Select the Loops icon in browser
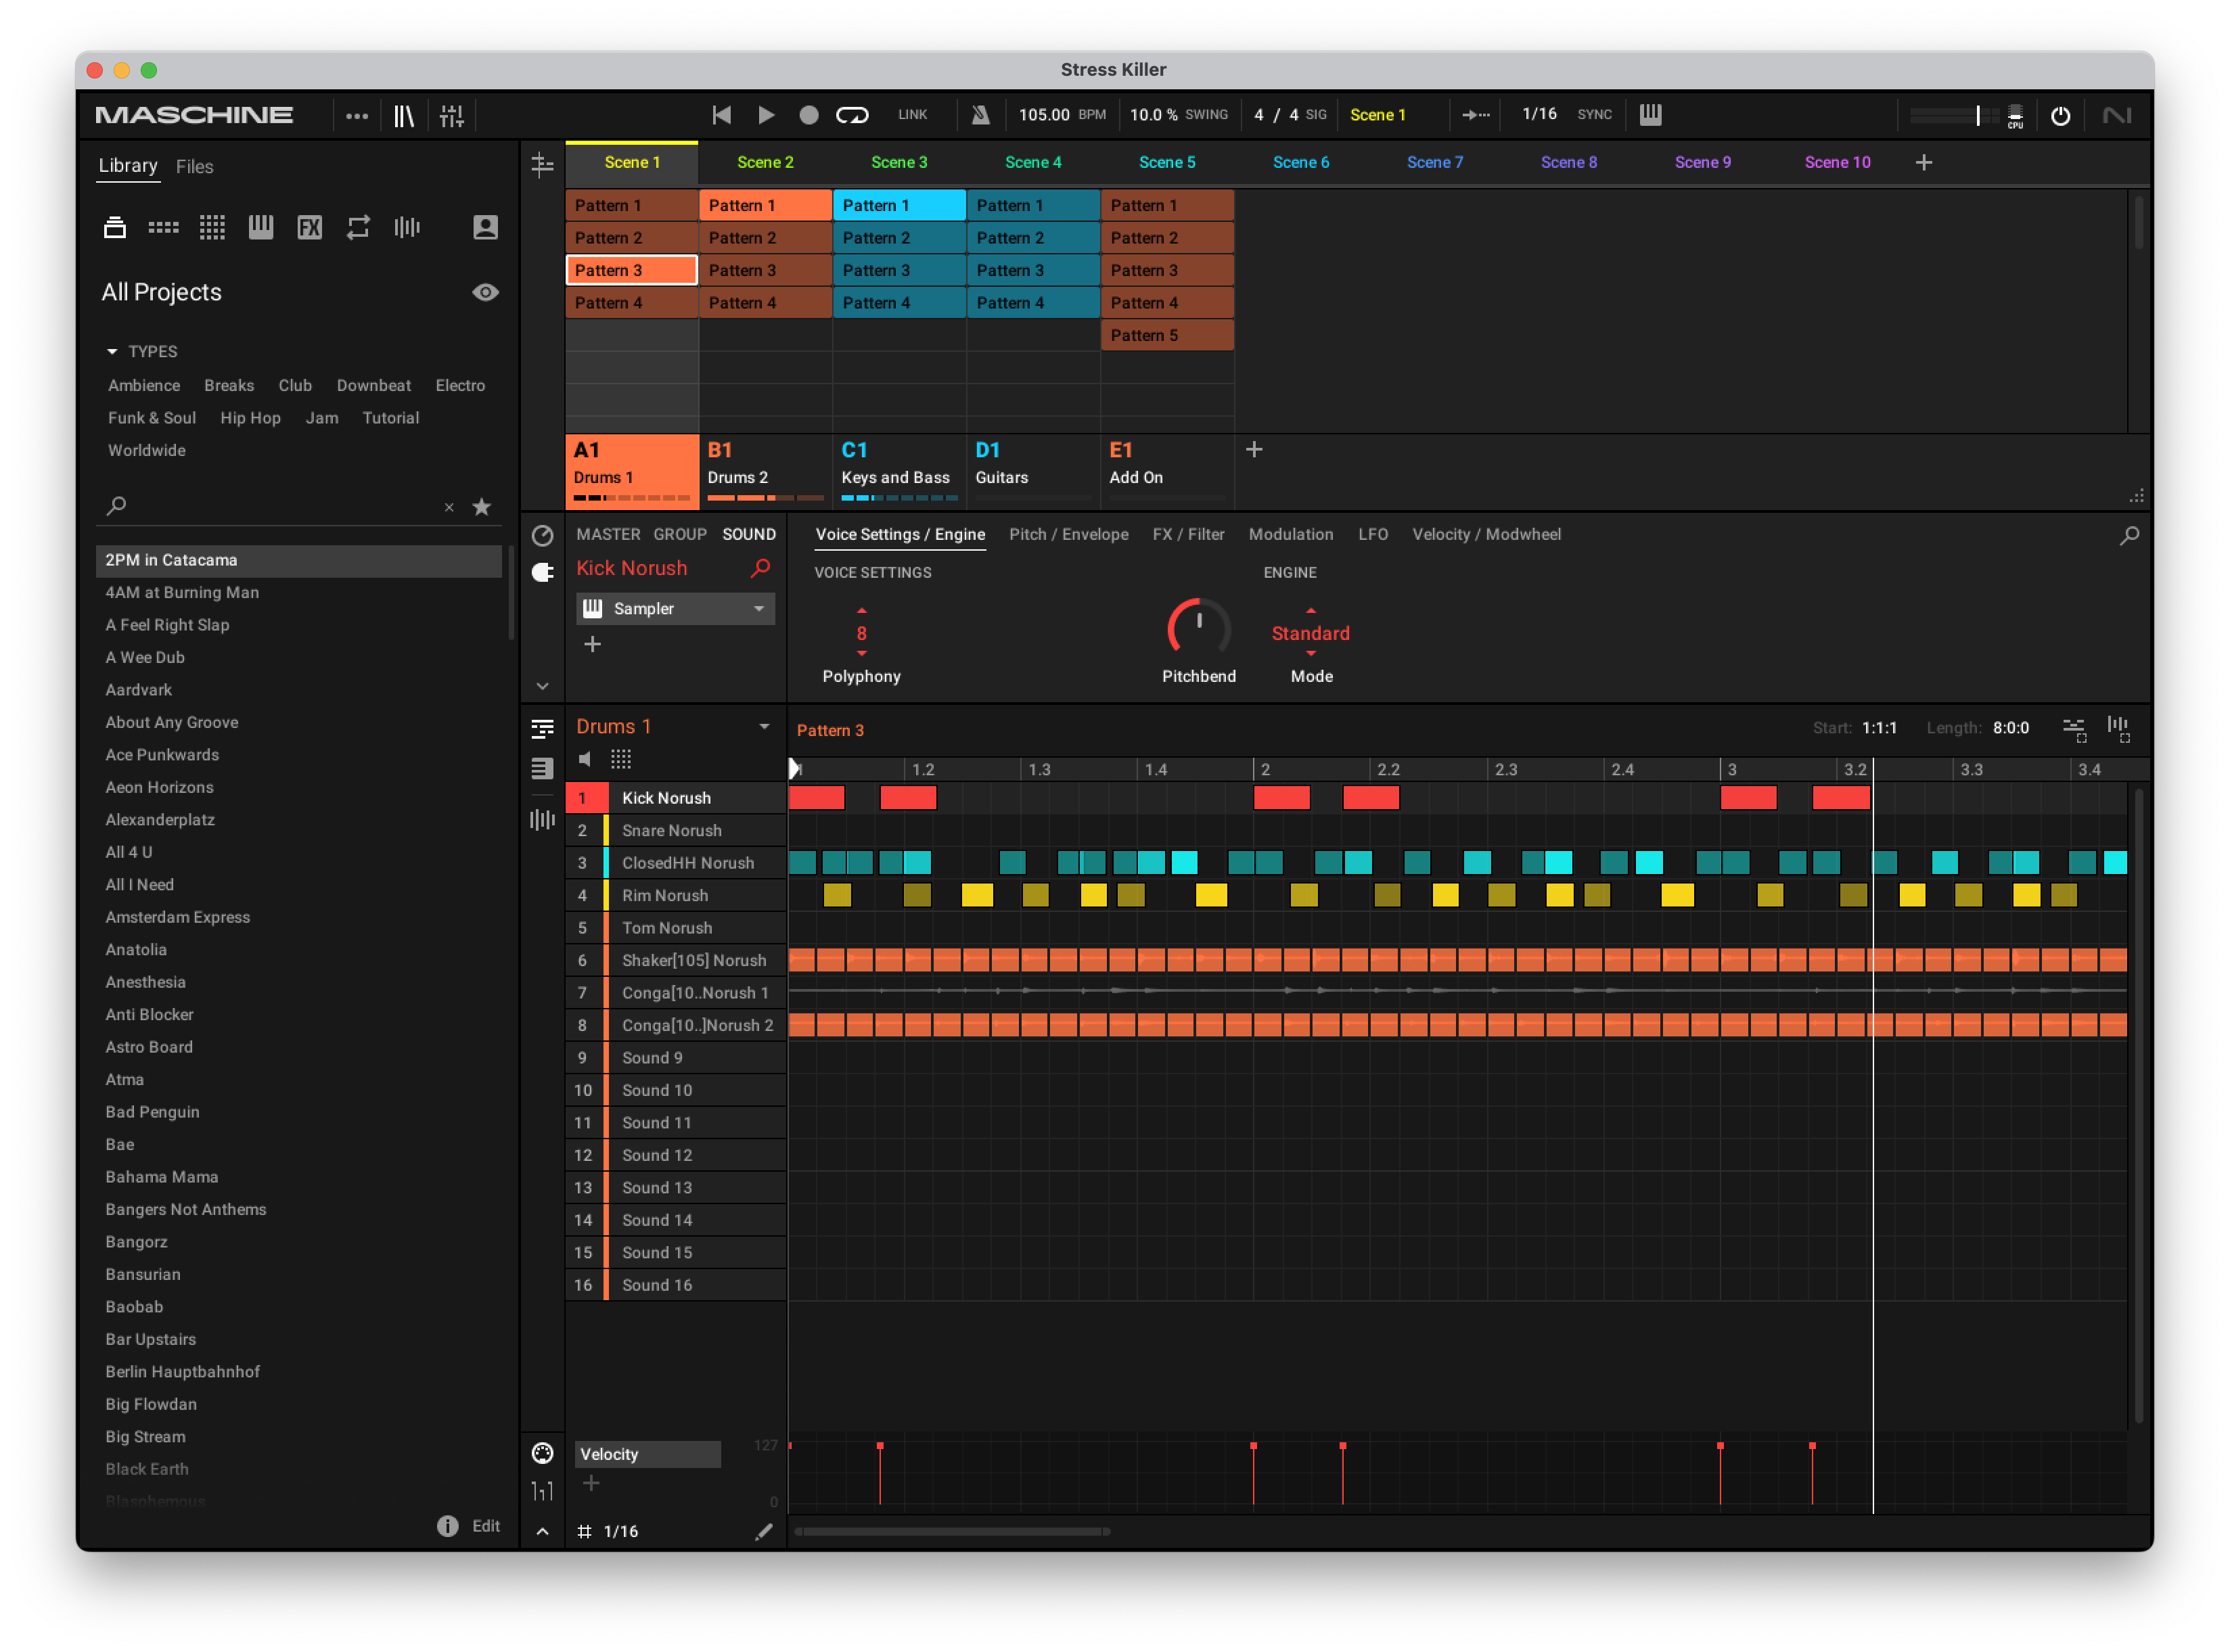 pyautogui.click(x=358, y=228)
